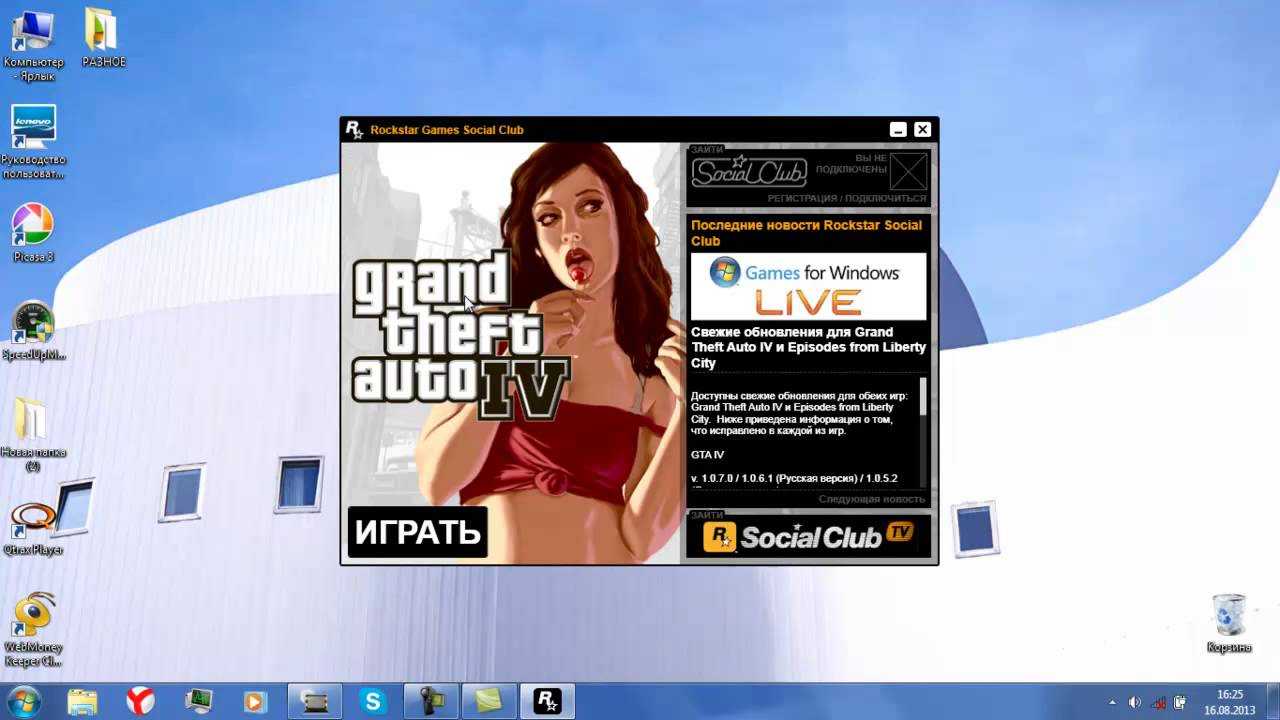Open the Social Club login banner
This screenshot has width=1280, height=720.
[x=749, y=172]
